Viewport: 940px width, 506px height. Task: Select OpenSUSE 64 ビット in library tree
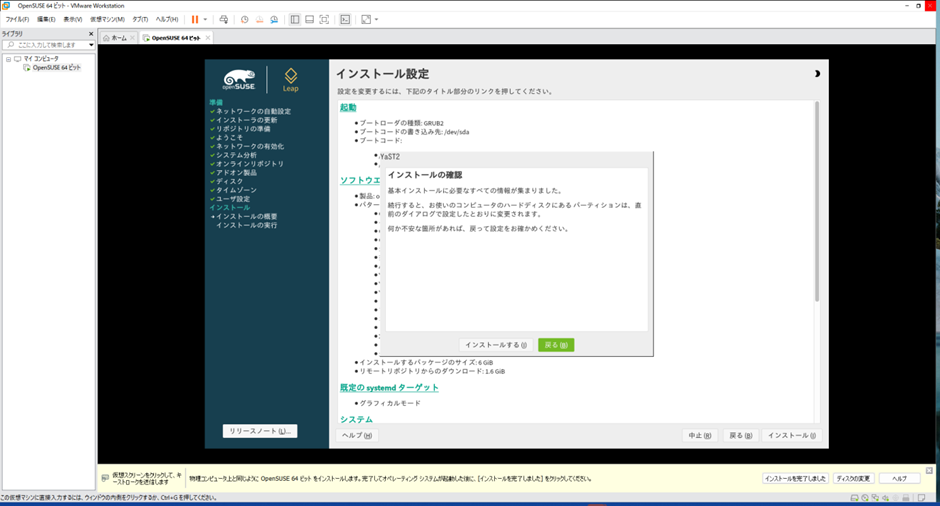pos(56,68)
